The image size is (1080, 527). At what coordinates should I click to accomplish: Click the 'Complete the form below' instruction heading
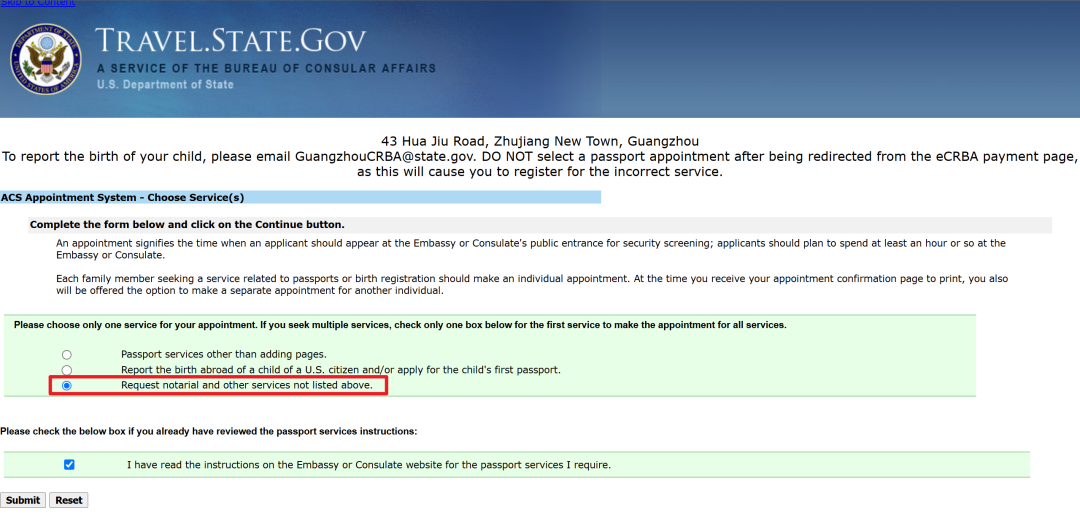click(x=187, y=225)
